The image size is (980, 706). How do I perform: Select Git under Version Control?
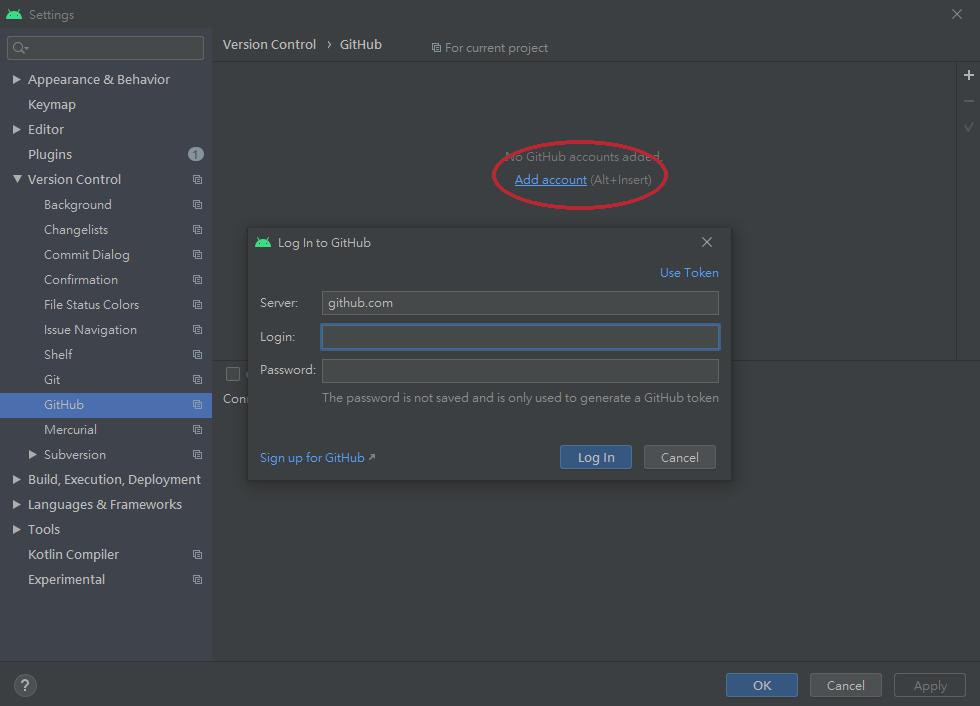pos(52,379)
